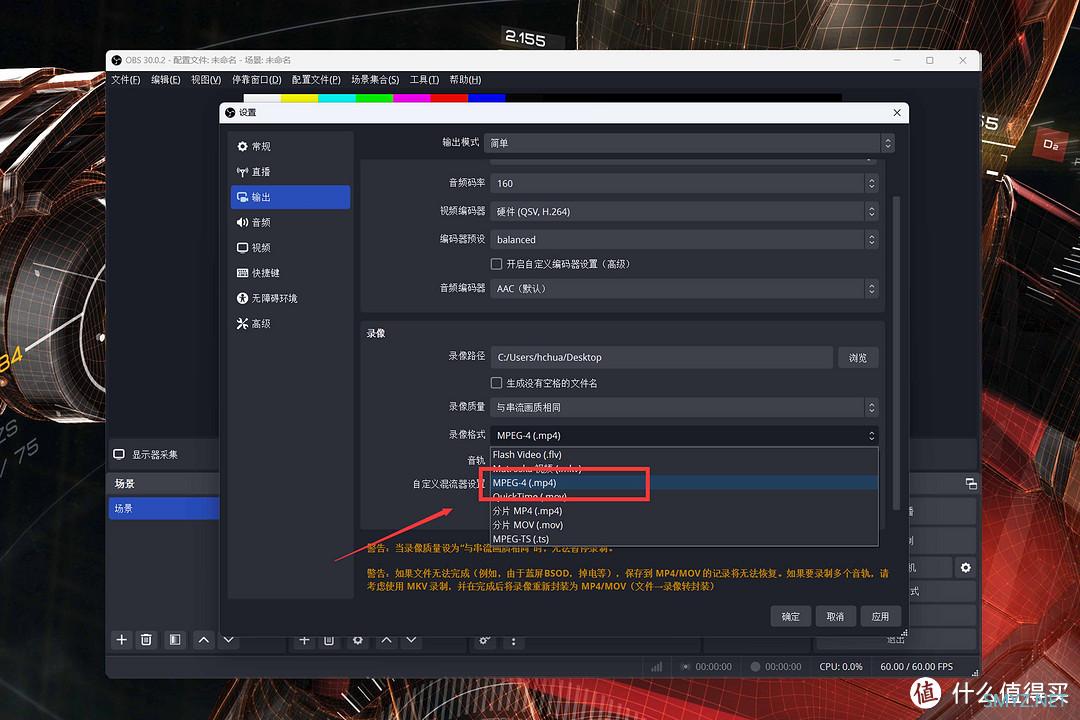The height and width of the screenshot is (720, 1080).
Task: Select 输出 settings category
Action: coord(290,197)
